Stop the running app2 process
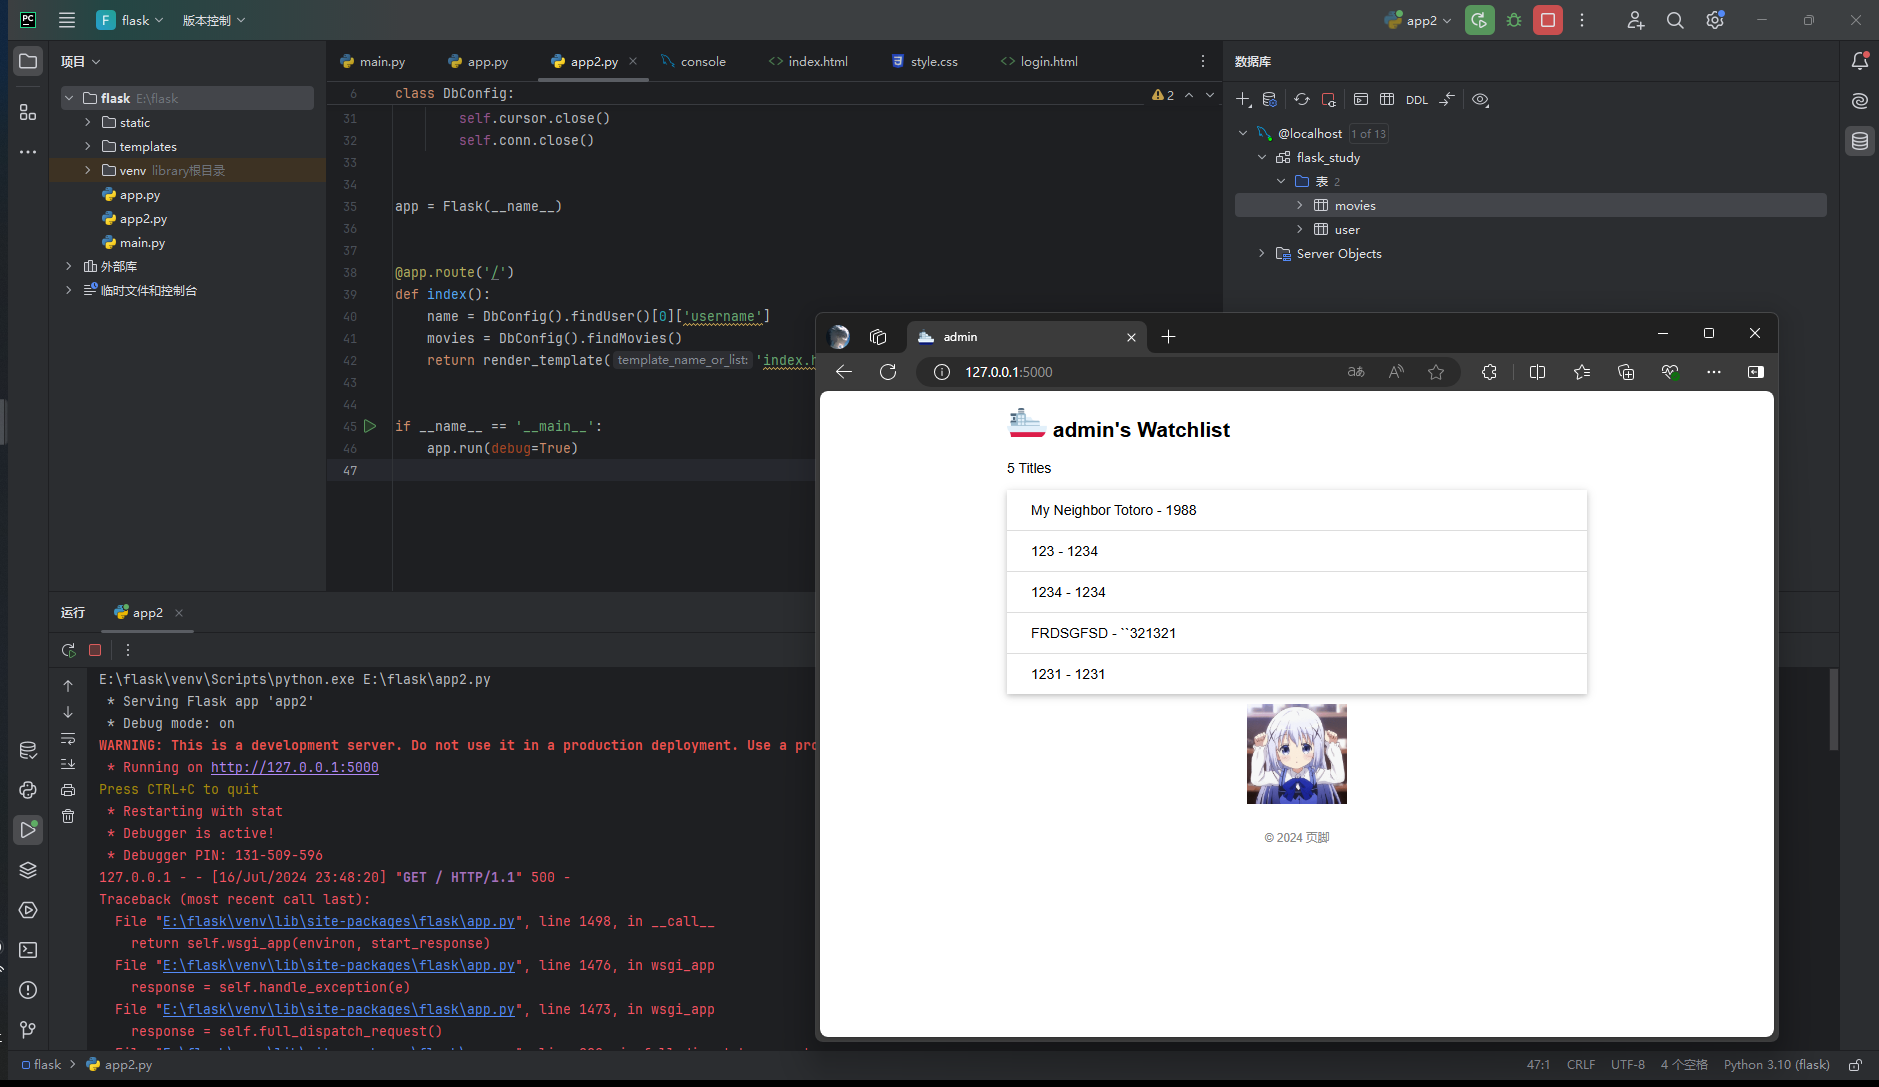 1548,20
